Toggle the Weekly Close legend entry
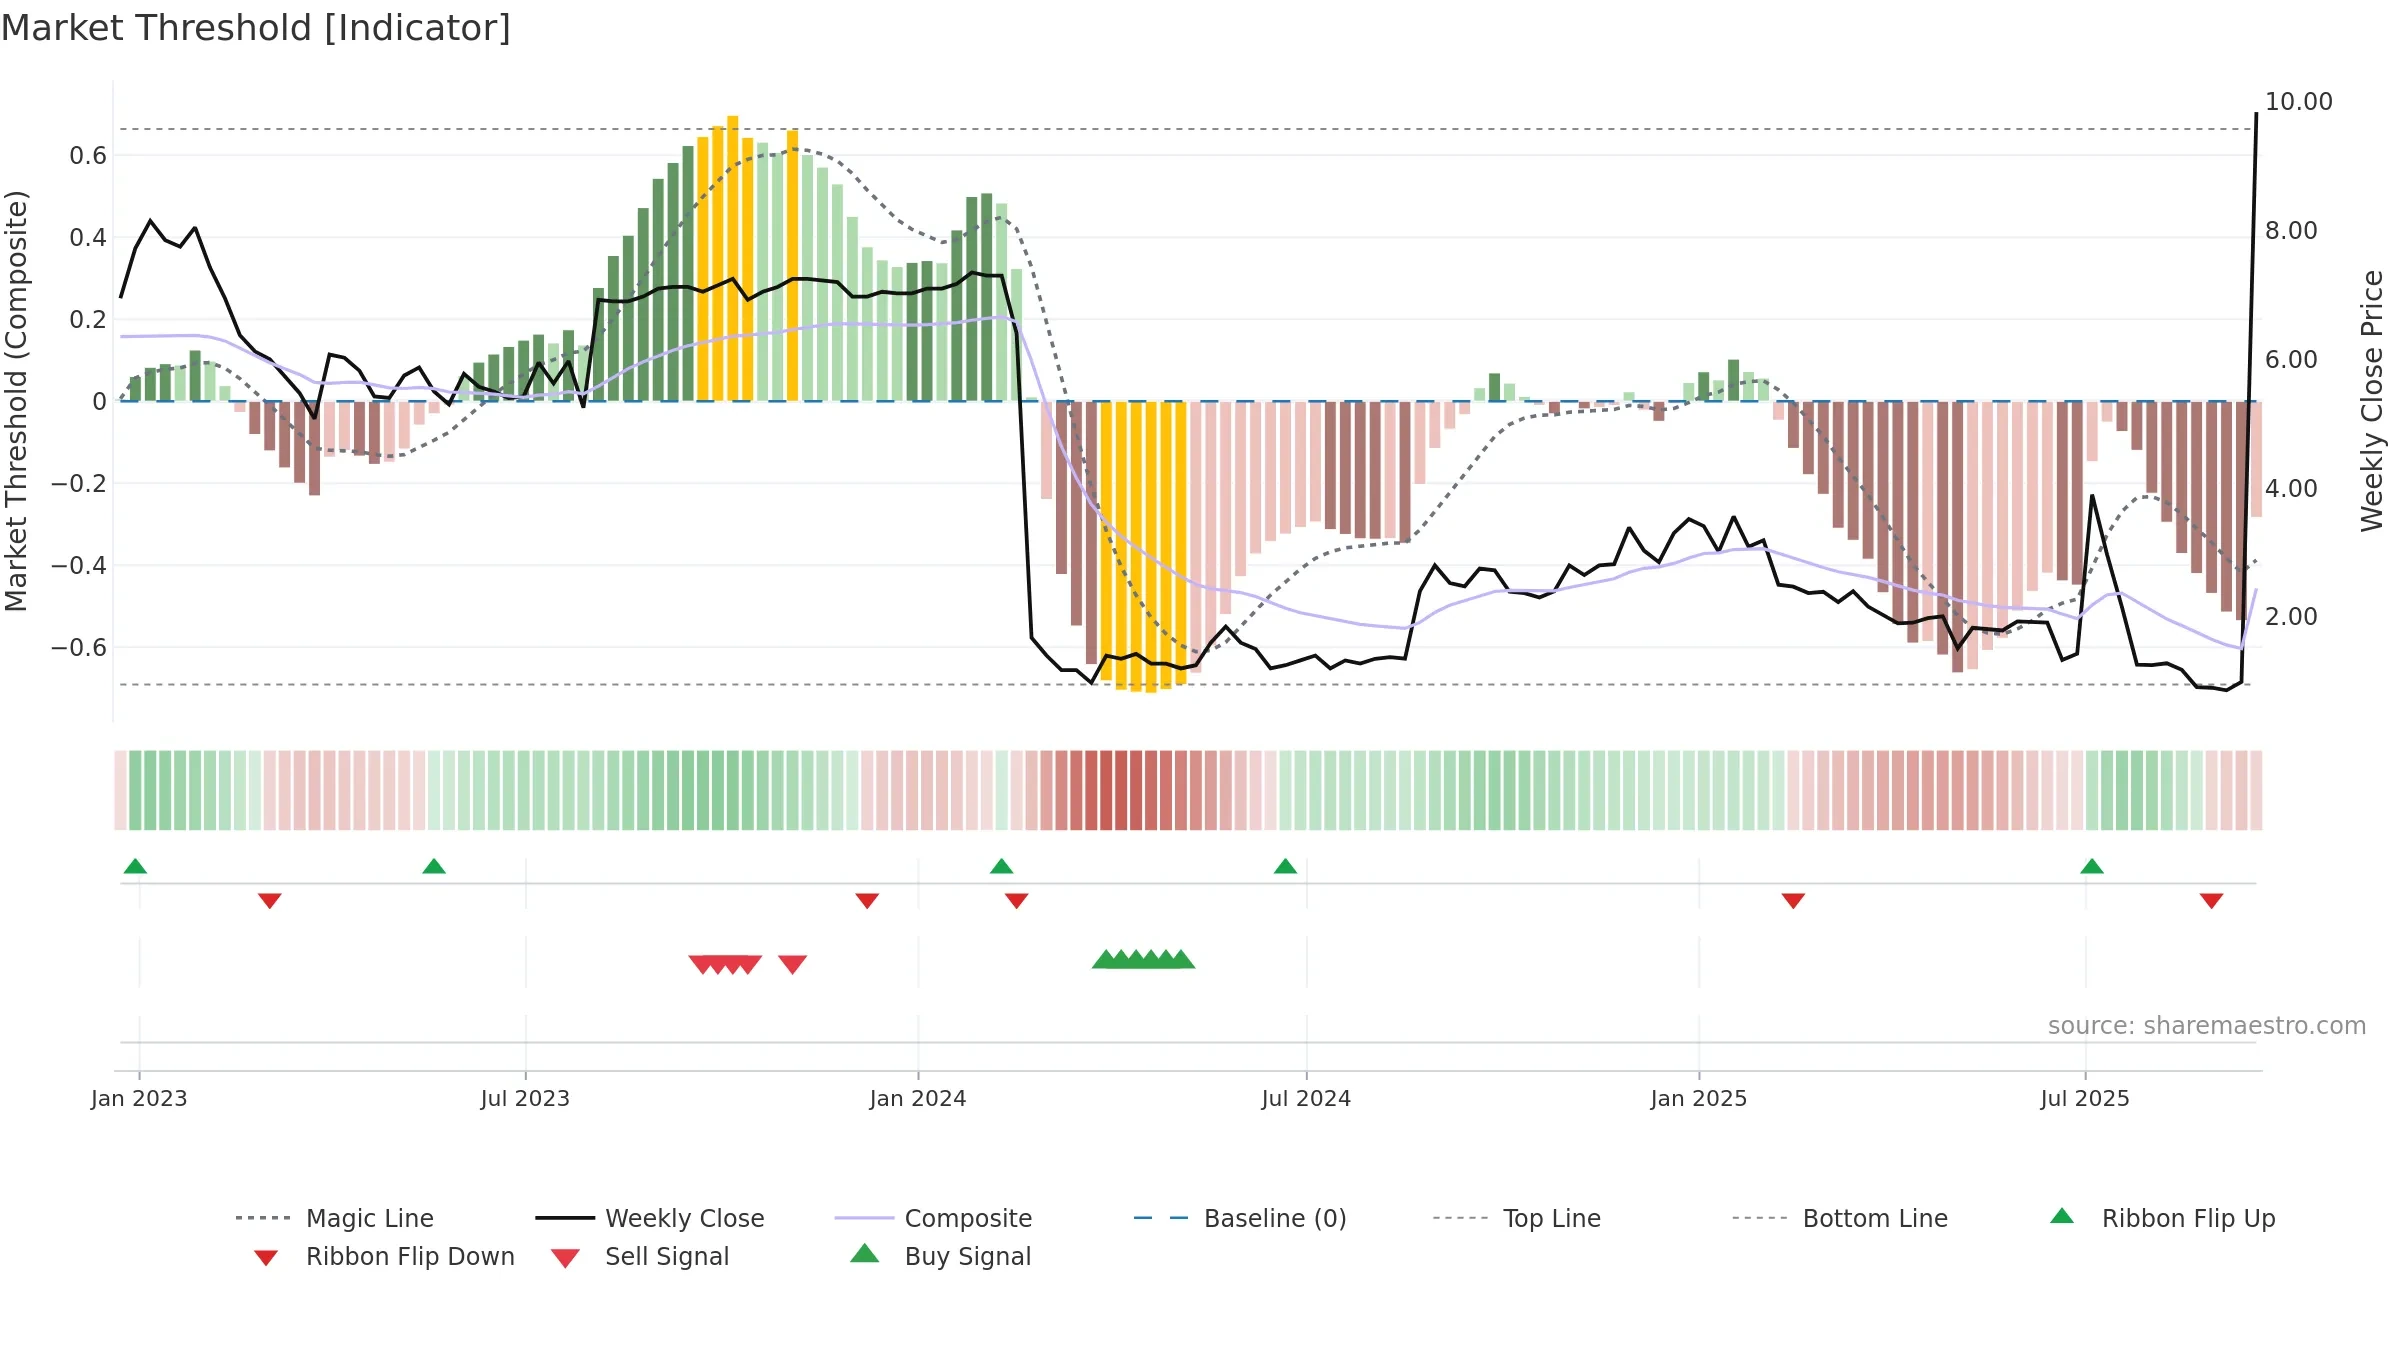This screenshot has width=2400, height=1350. pyautogui.click(x=650, y=1218)
